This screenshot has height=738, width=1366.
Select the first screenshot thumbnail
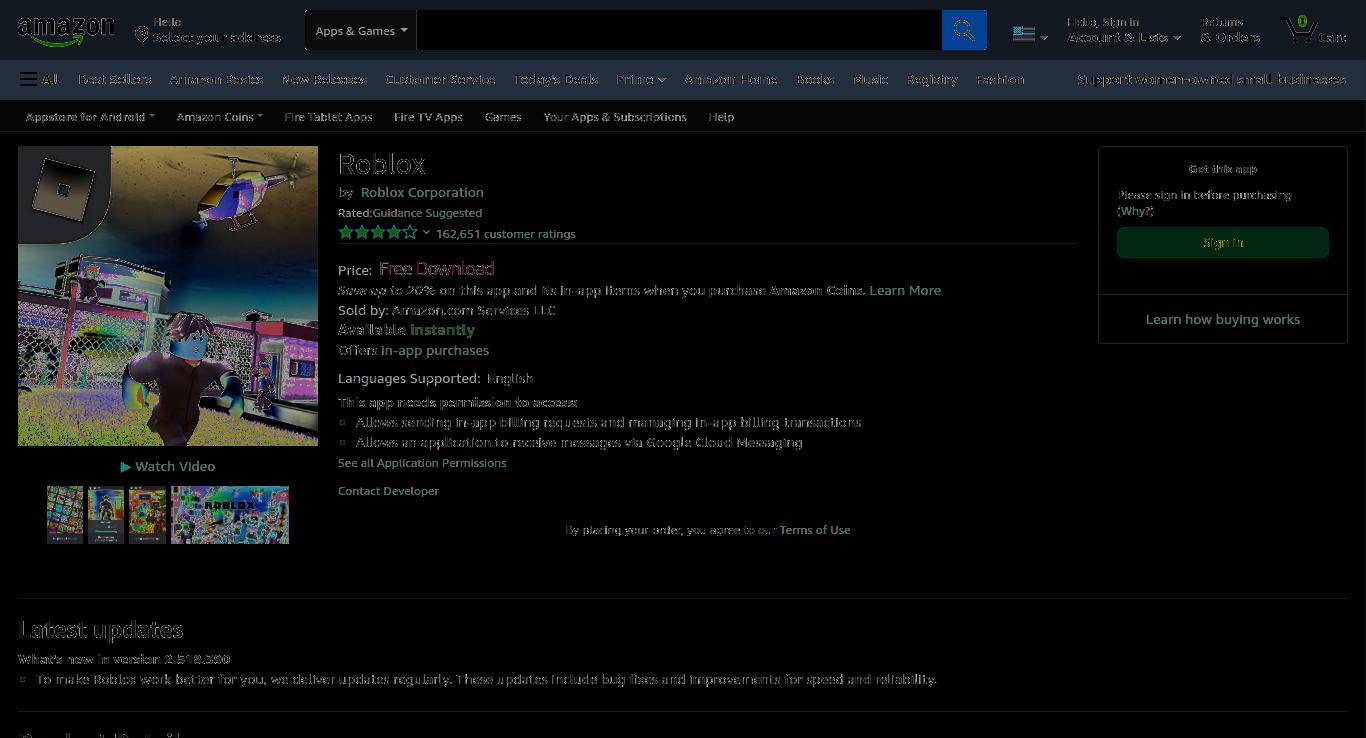[x=65, y=515]
